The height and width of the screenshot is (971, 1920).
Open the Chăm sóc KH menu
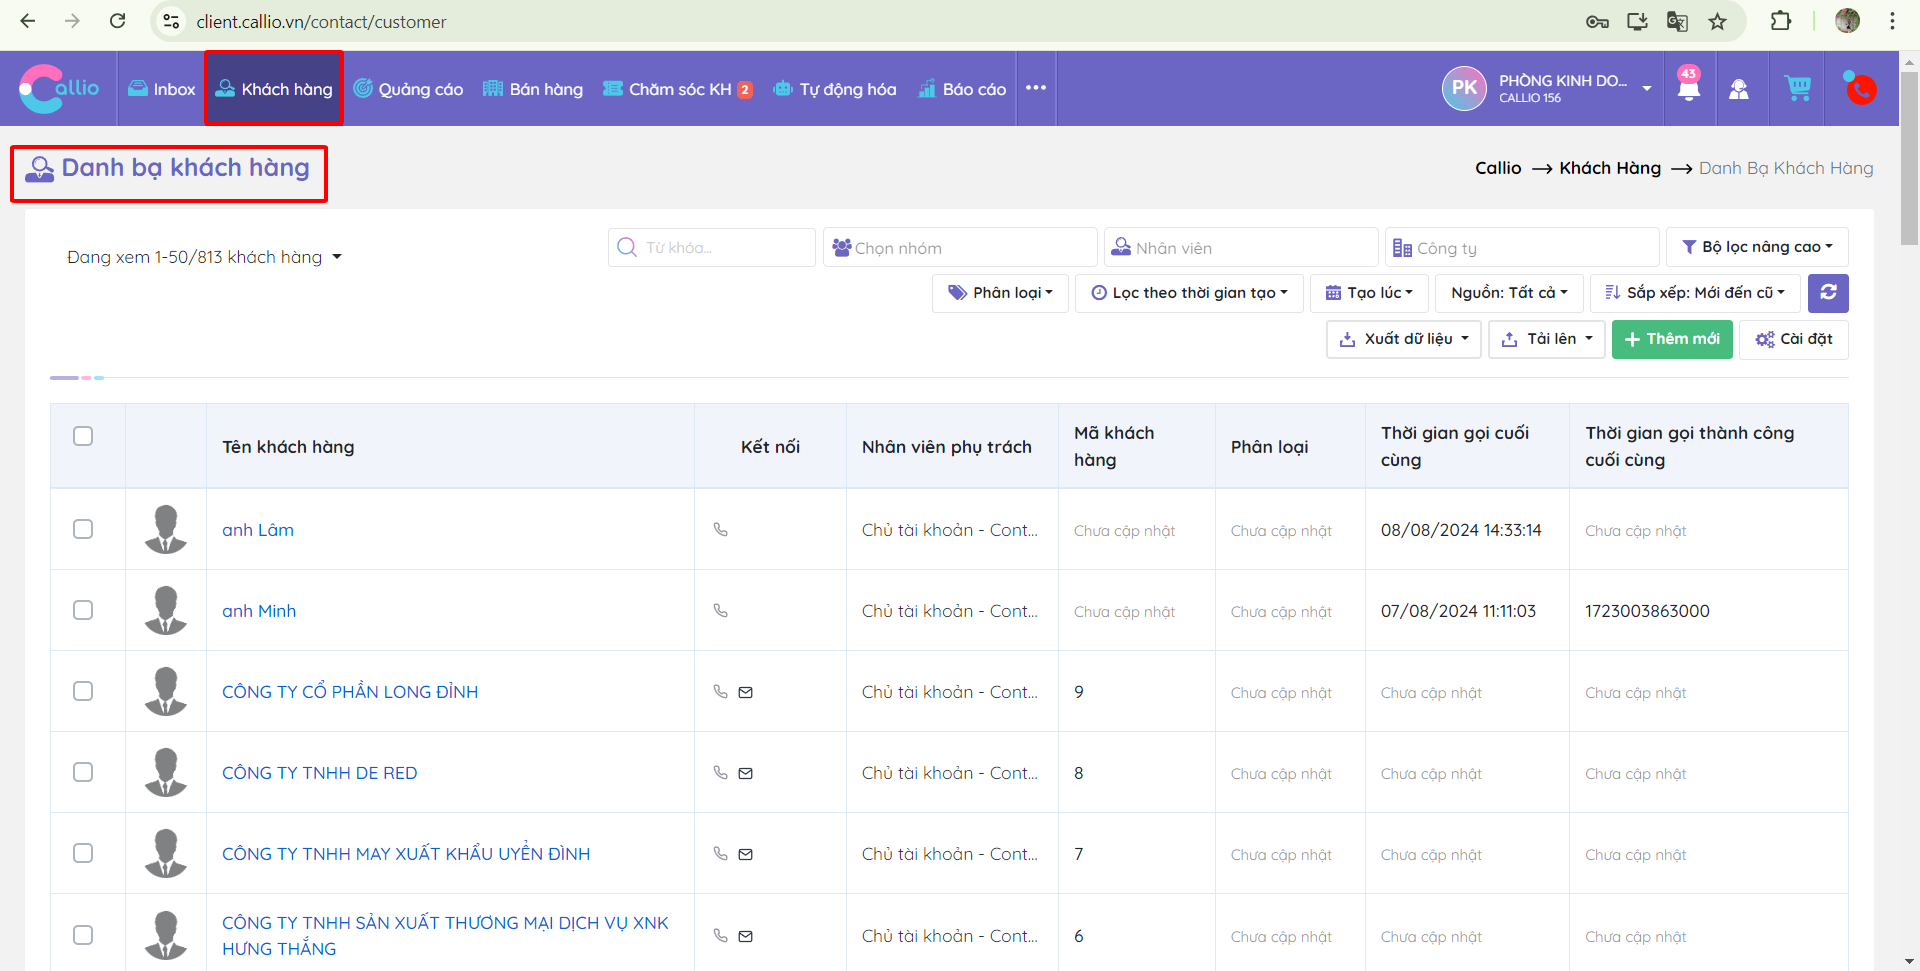point(677,89)
